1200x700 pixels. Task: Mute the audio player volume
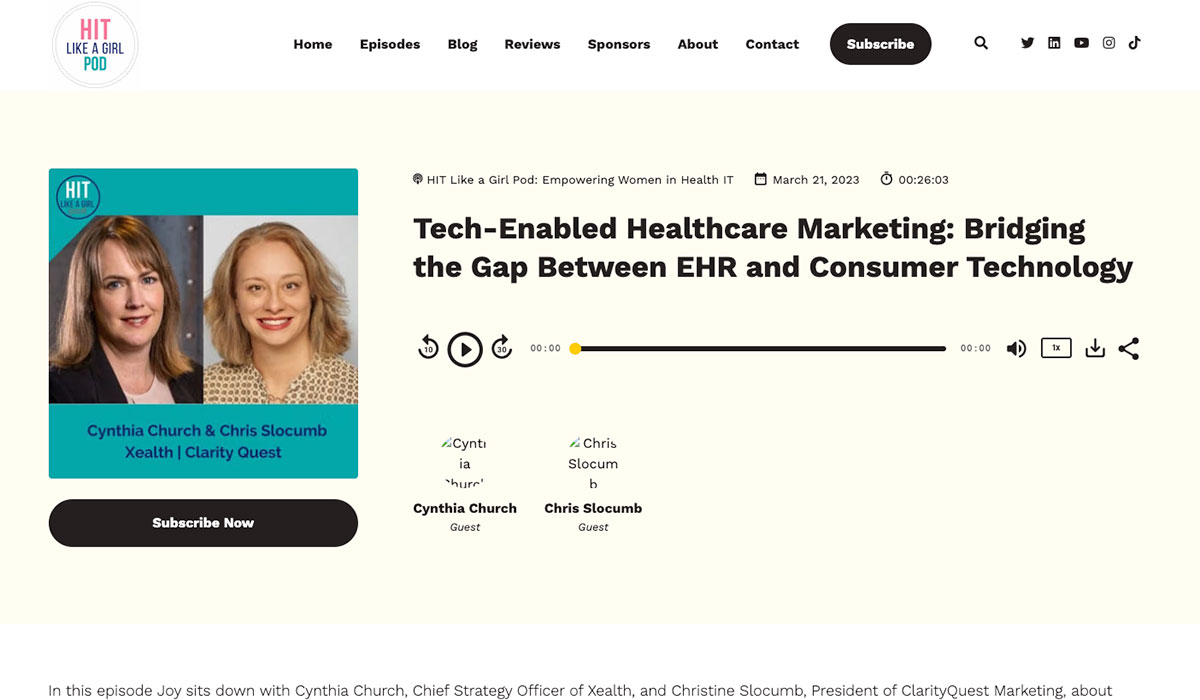coord(1016,348)
